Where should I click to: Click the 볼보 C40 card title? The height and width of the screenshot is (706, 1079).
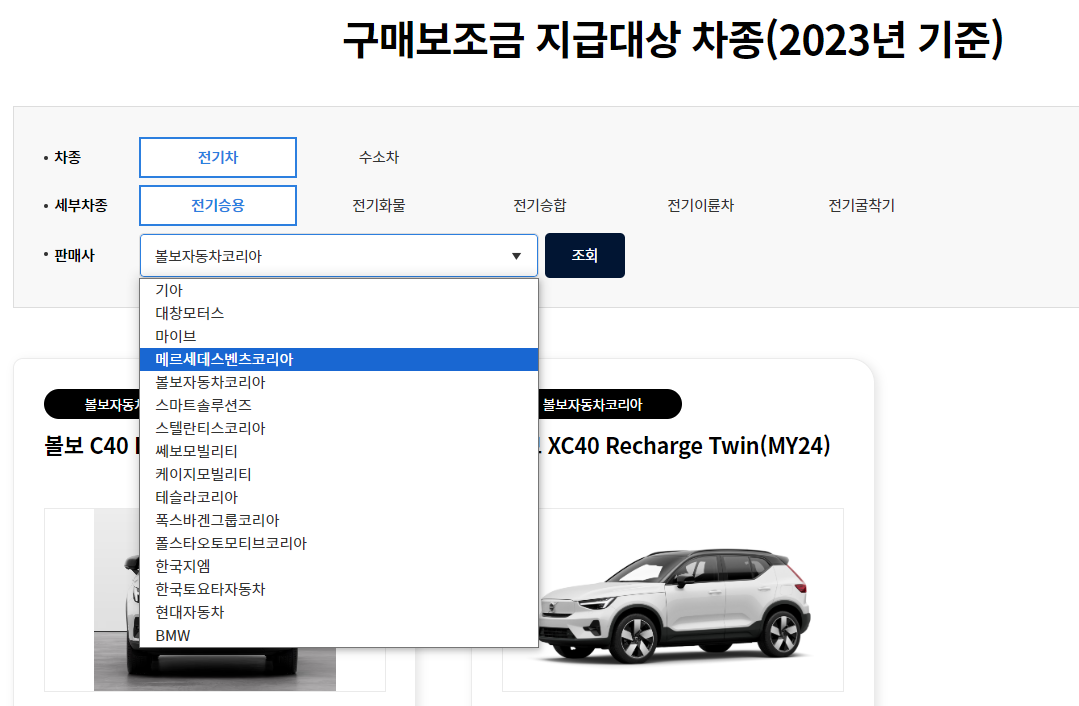(92, 446)
